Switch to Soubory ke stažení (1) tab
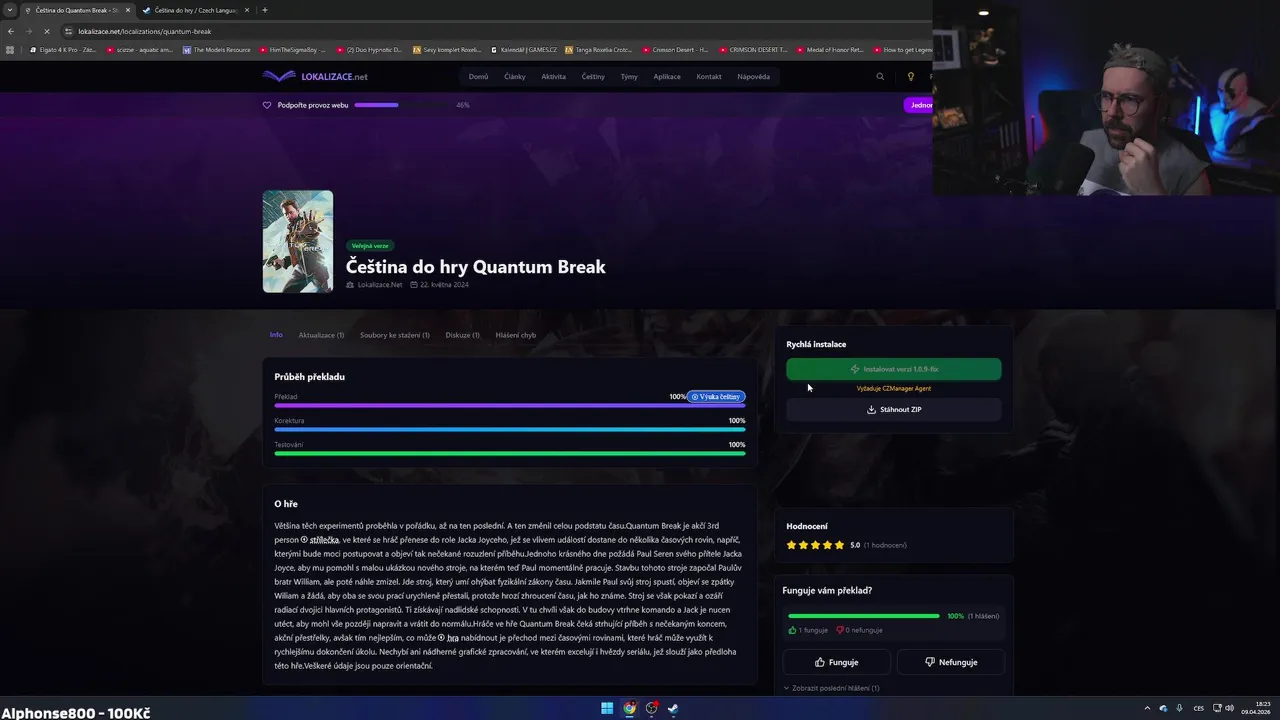This screenshot has height=720, width=1280. coord(395,335)
